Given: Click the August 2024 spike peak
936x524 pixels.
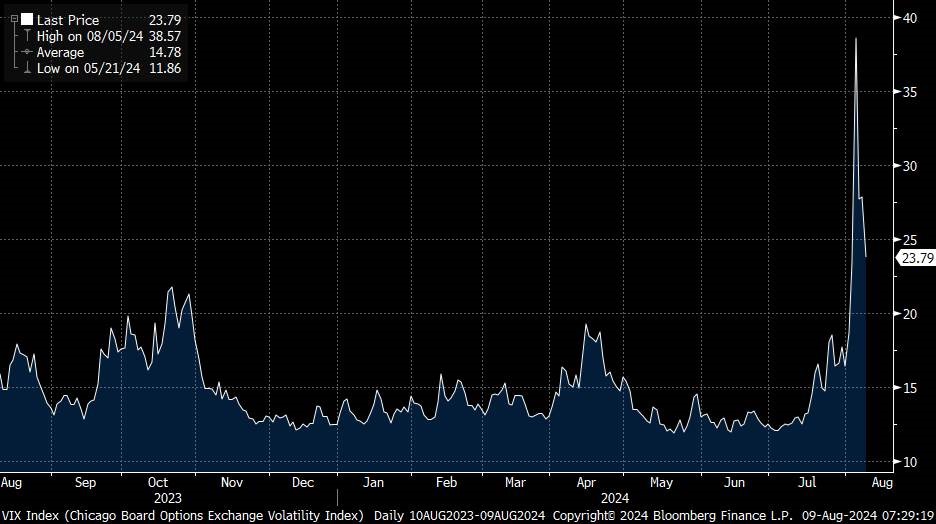Looking at the screenshot, I should (856, 39).
